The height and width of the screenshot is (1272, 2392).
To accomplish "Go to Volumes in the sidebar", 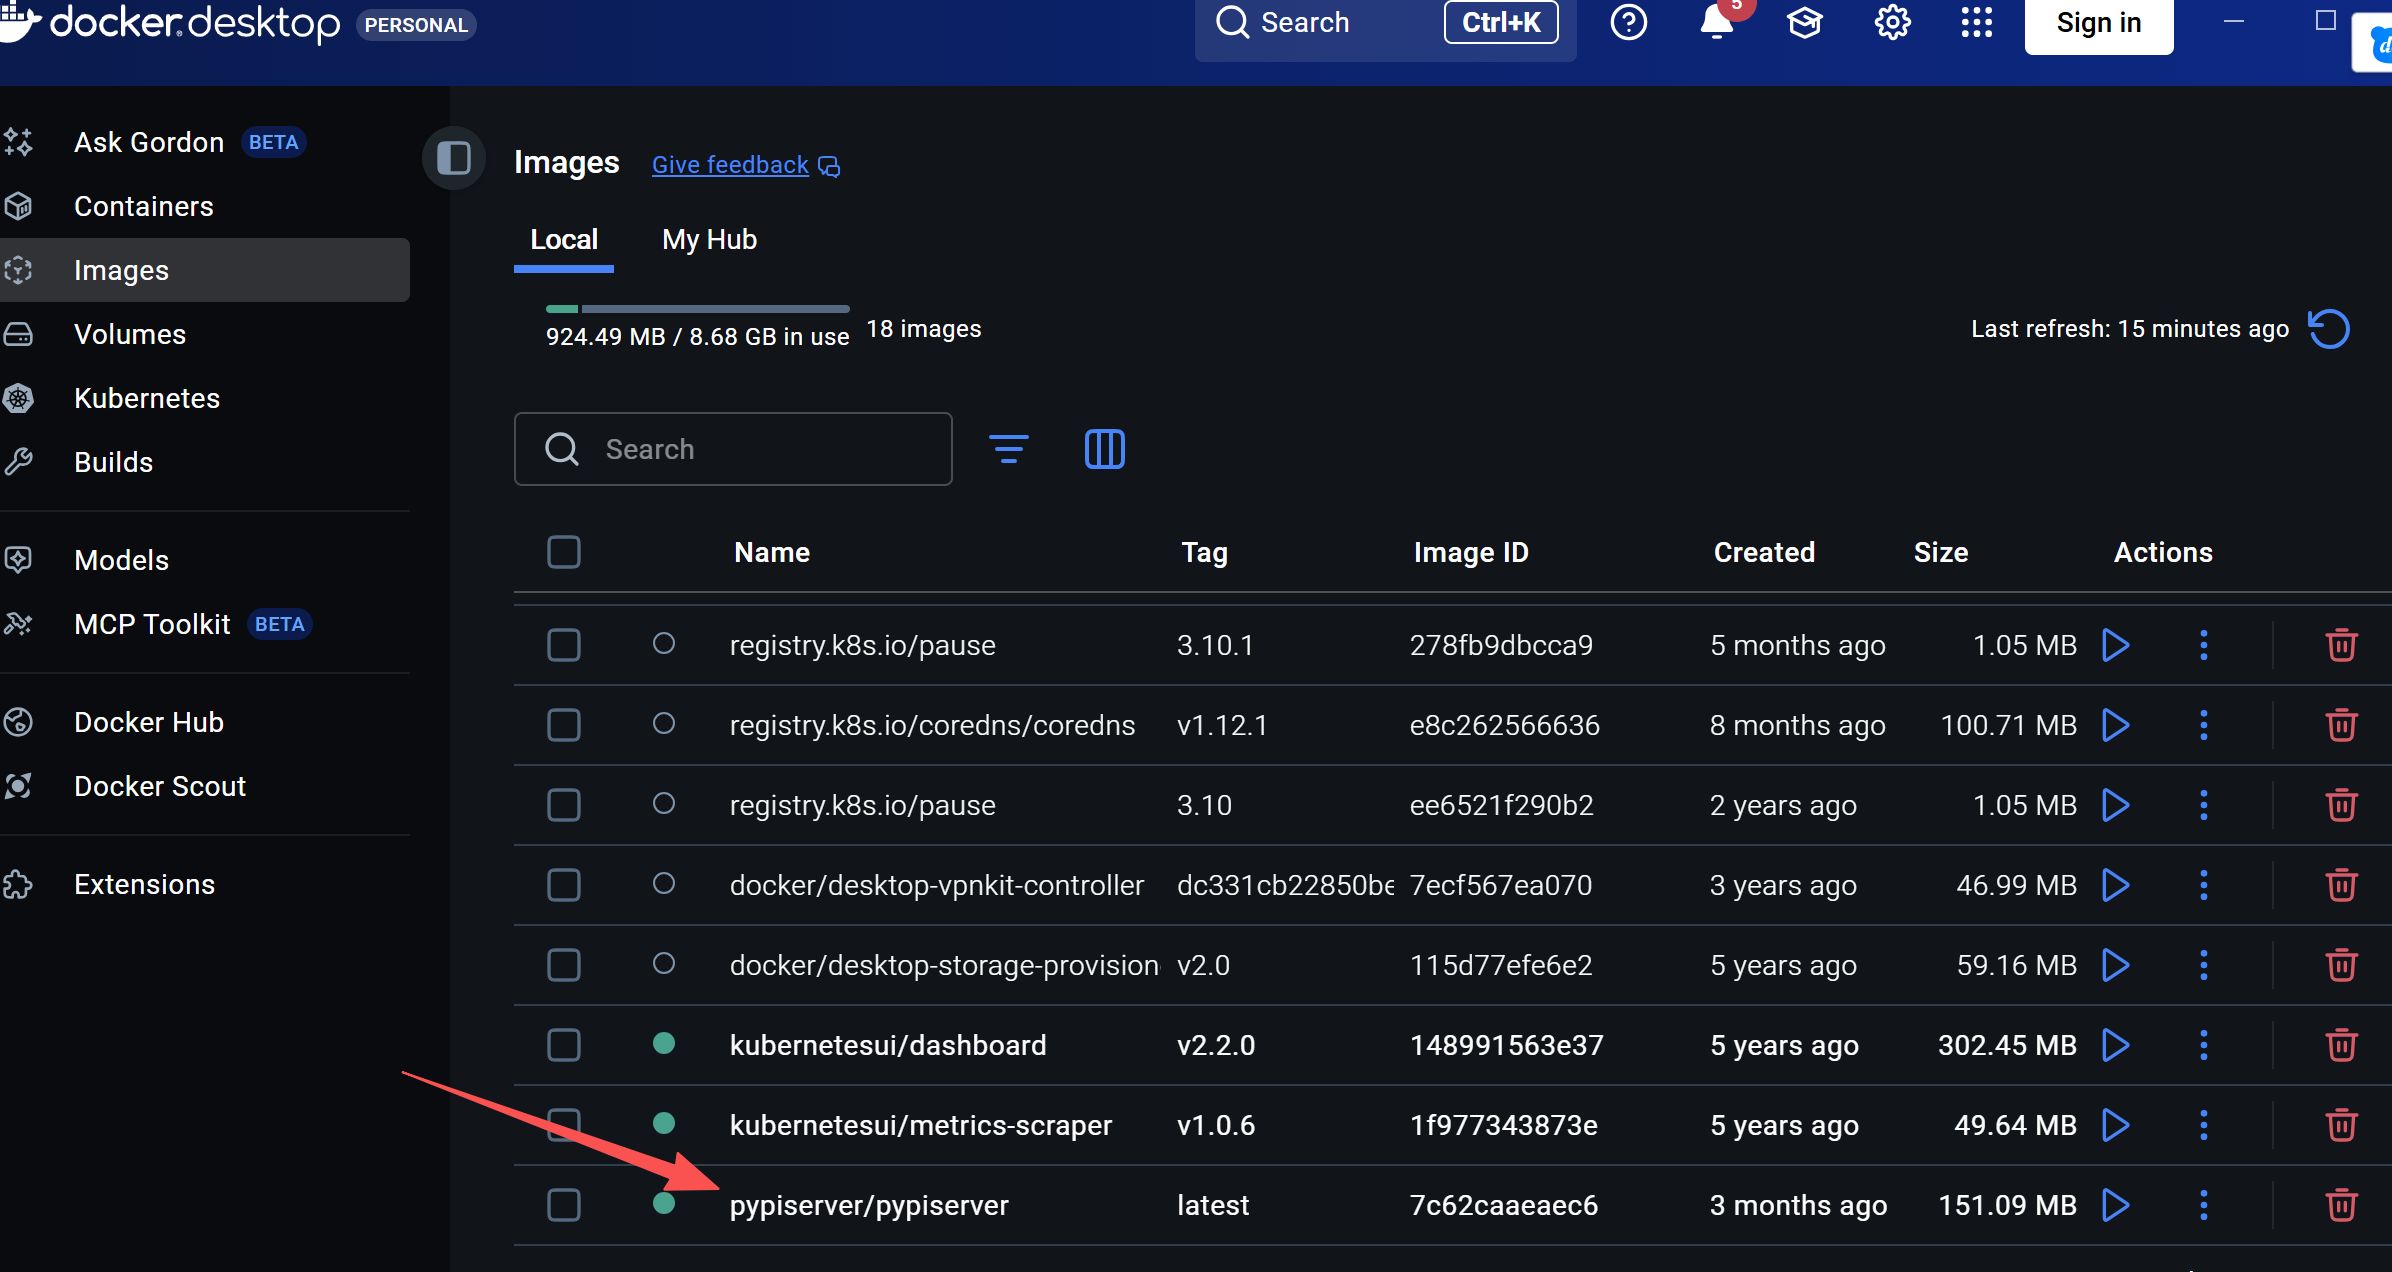I will (130, 334).
